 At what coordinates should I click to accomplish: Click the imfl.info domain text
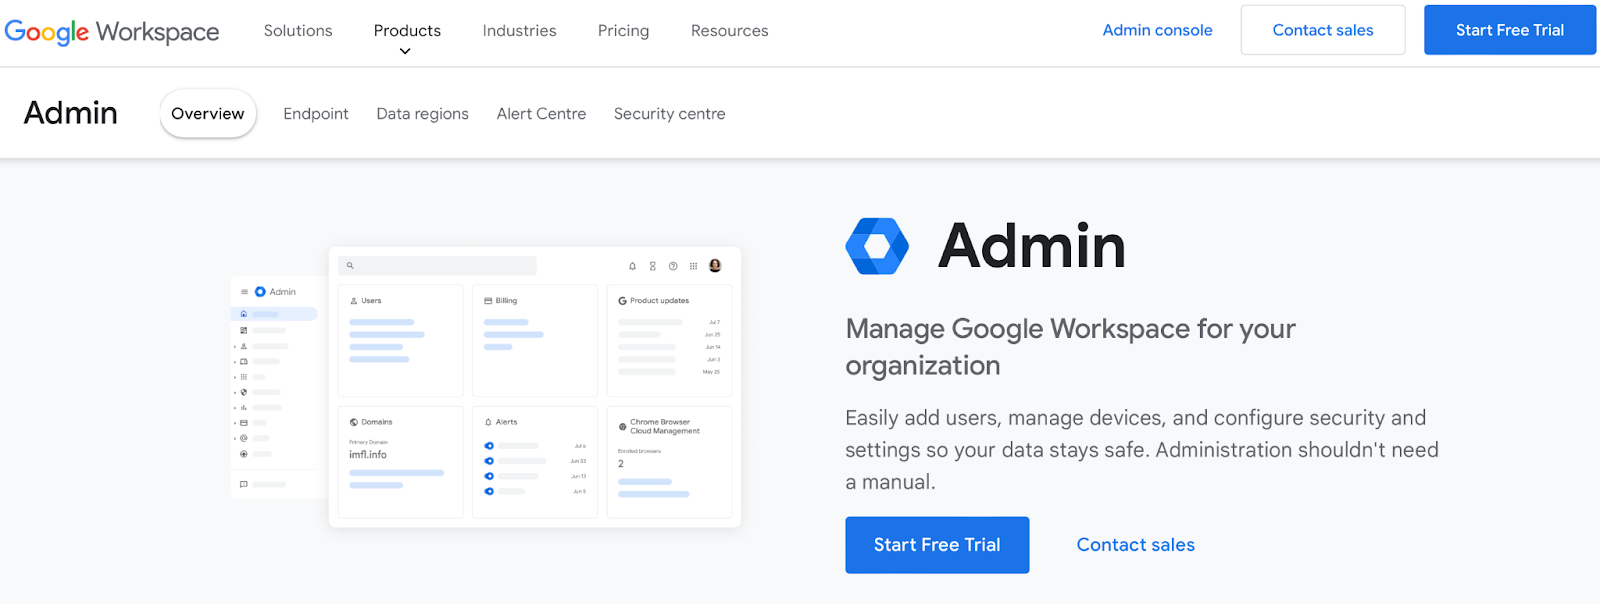(368, 455)
